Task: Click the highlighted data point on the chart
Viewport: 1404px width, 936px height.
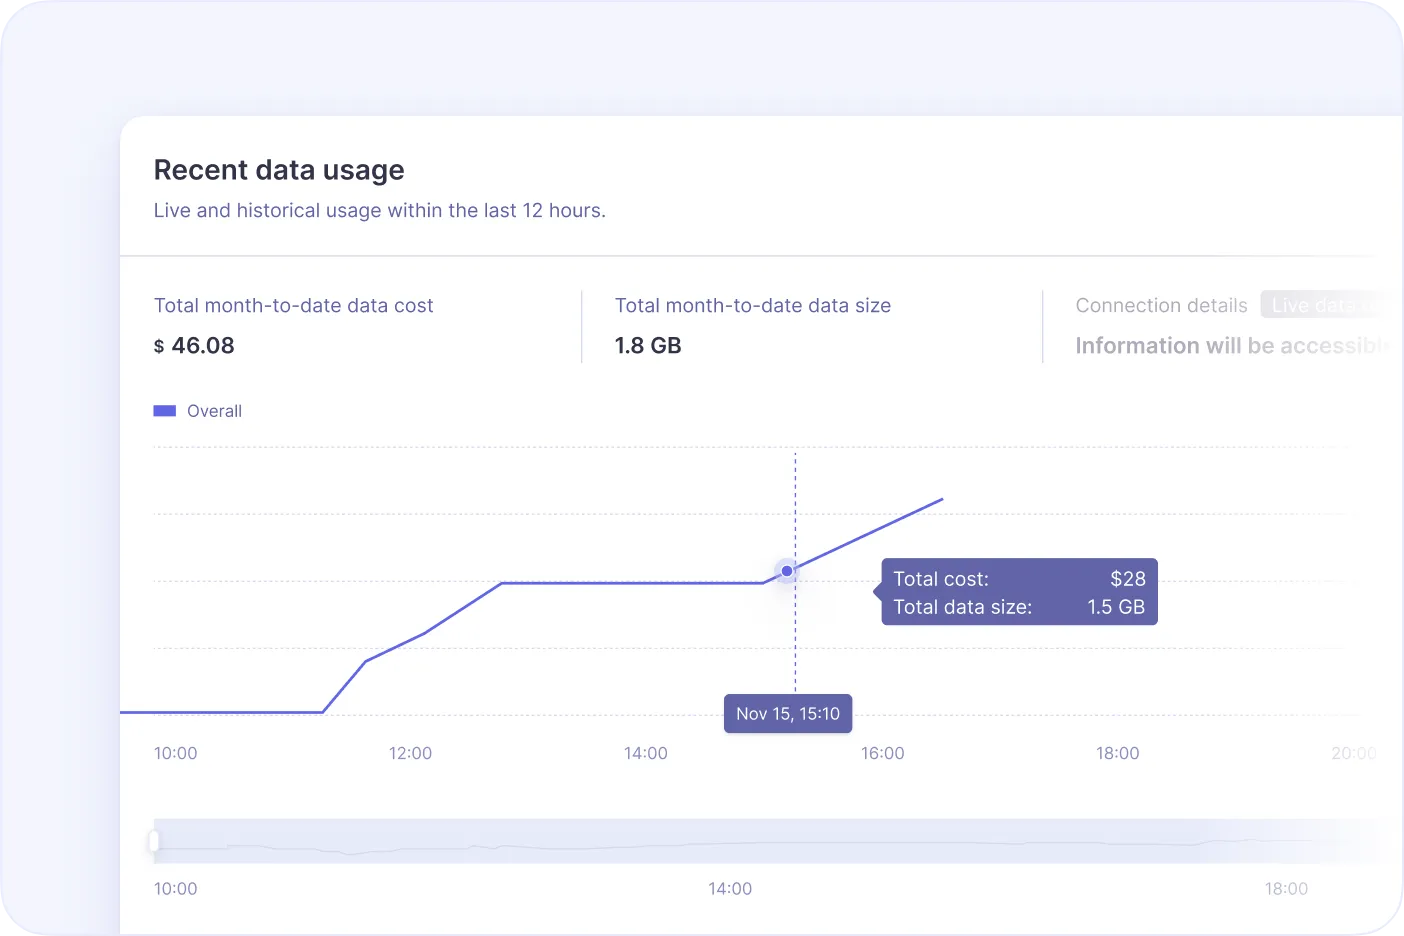Action: coord(787,571)
